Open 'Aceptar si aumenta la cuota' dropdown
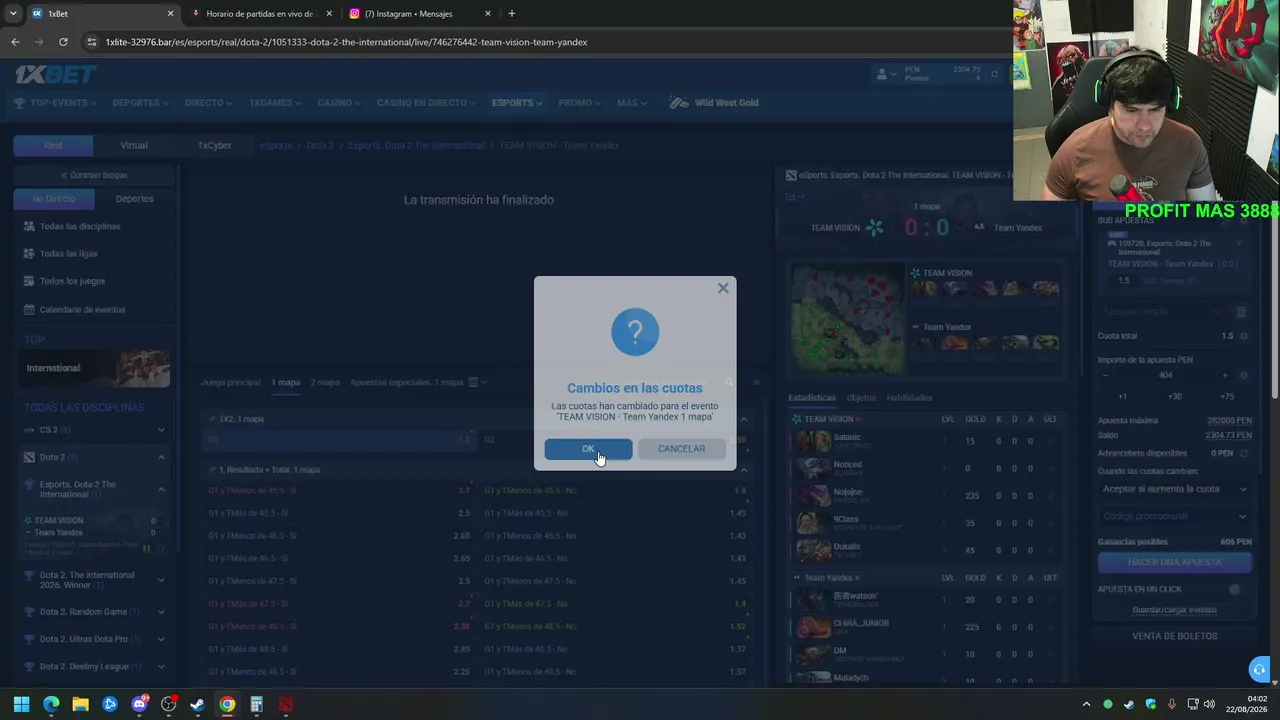 coord(1174,489)
